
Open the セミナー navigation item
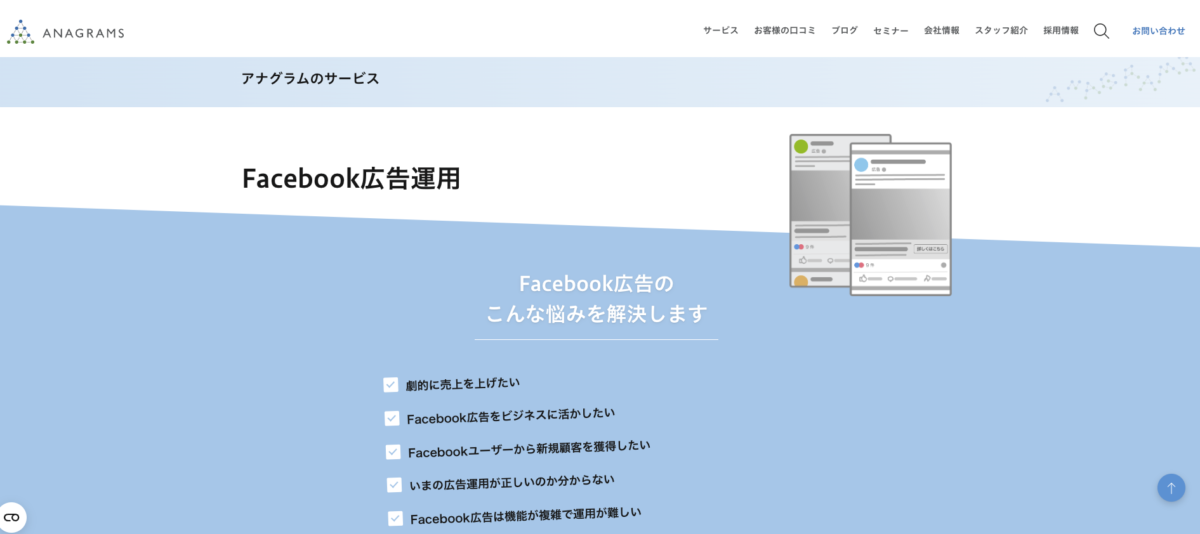click(x=891, y=31)
